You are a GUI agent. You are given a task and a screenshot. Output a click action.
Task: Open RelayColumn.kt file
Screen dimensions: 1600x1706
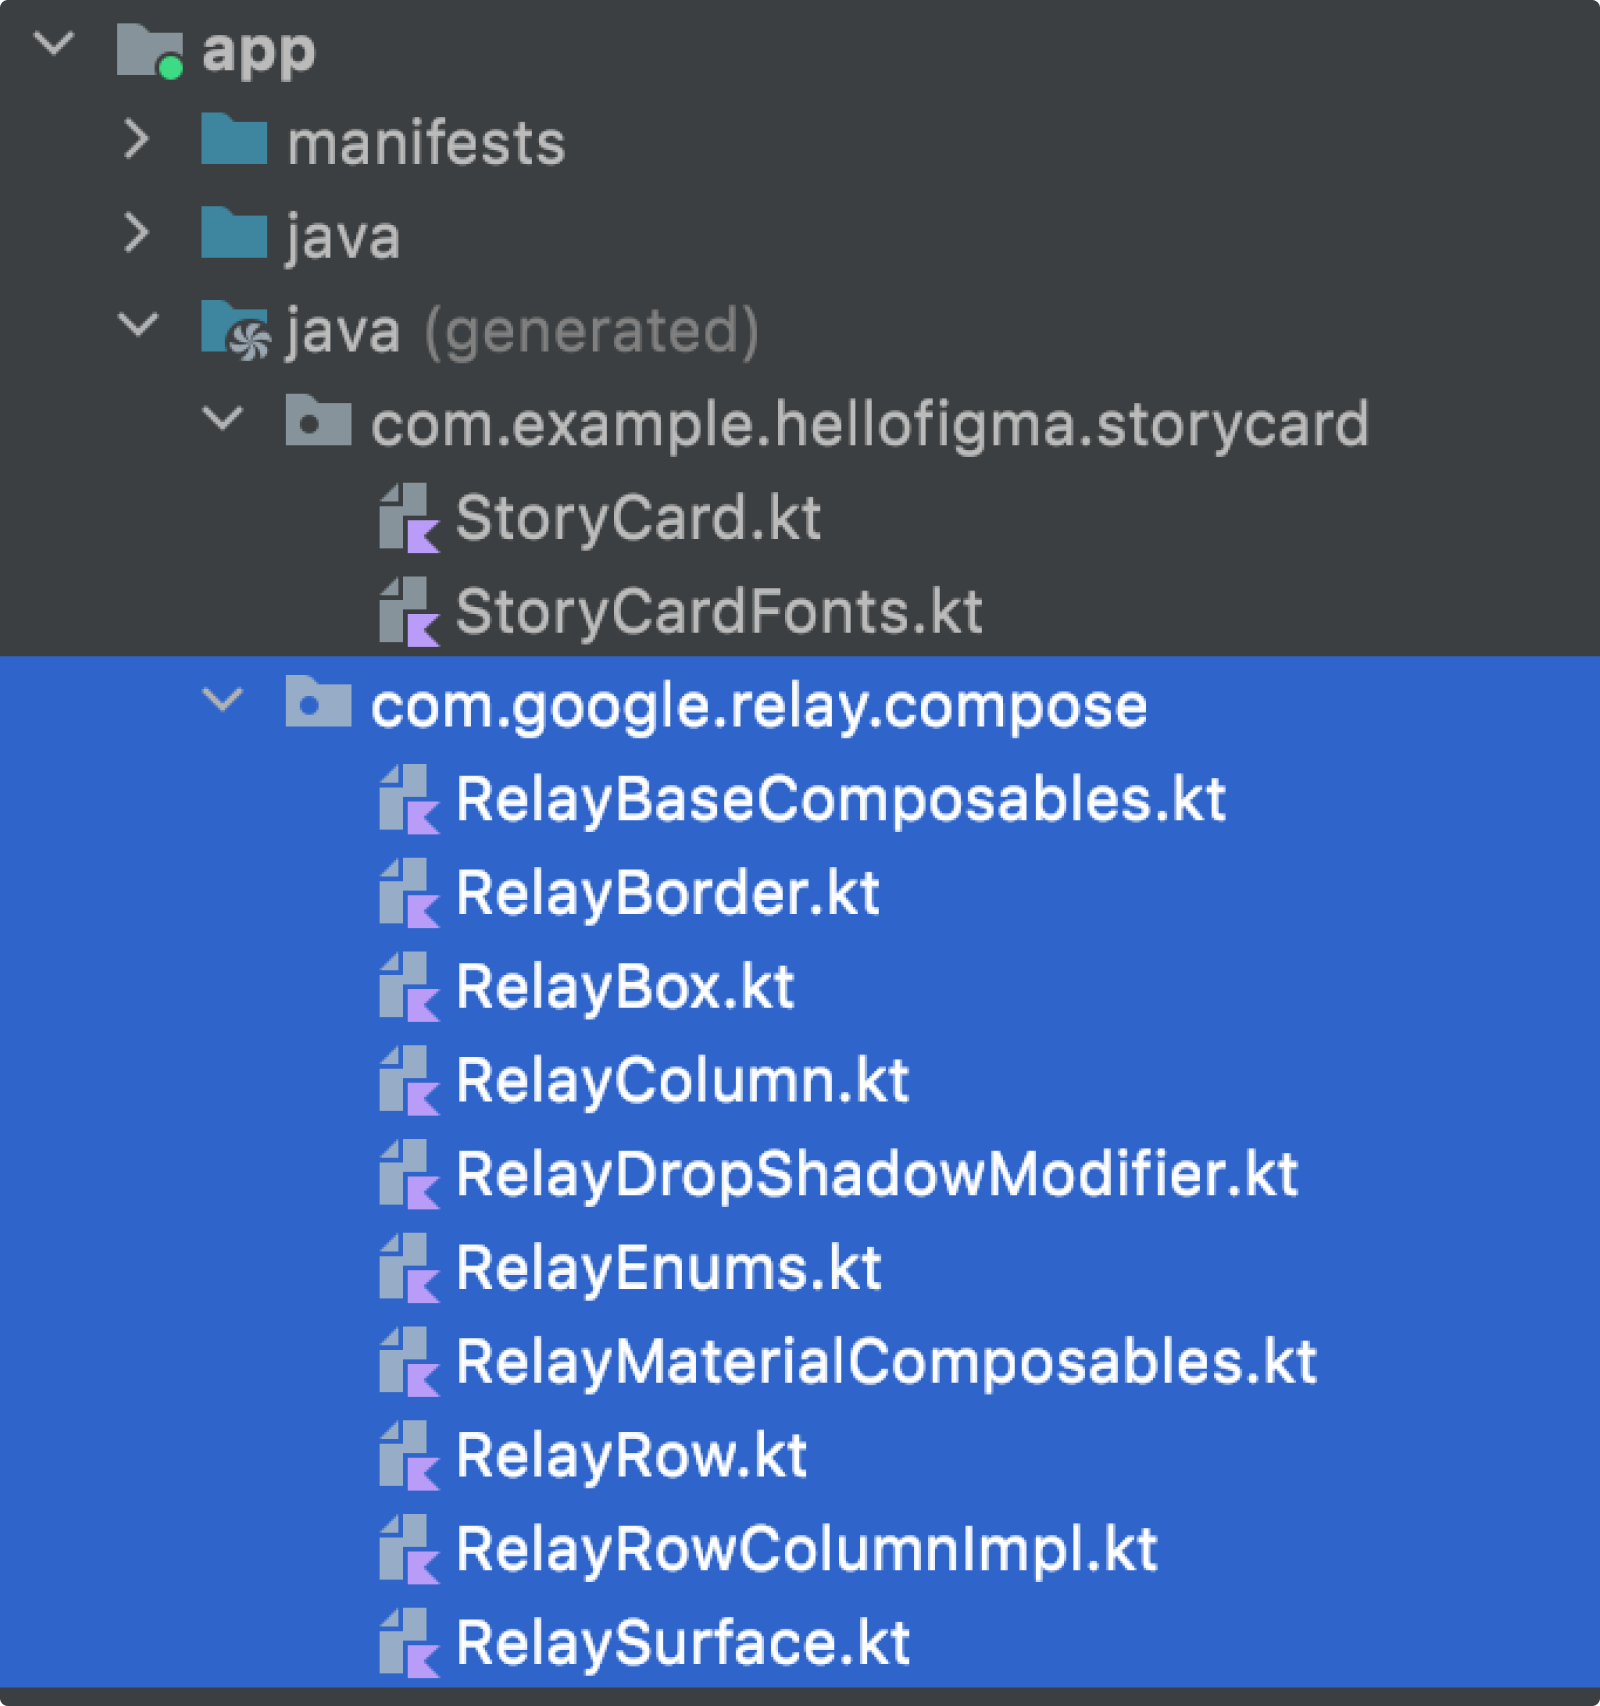[x=682, y=1081]
